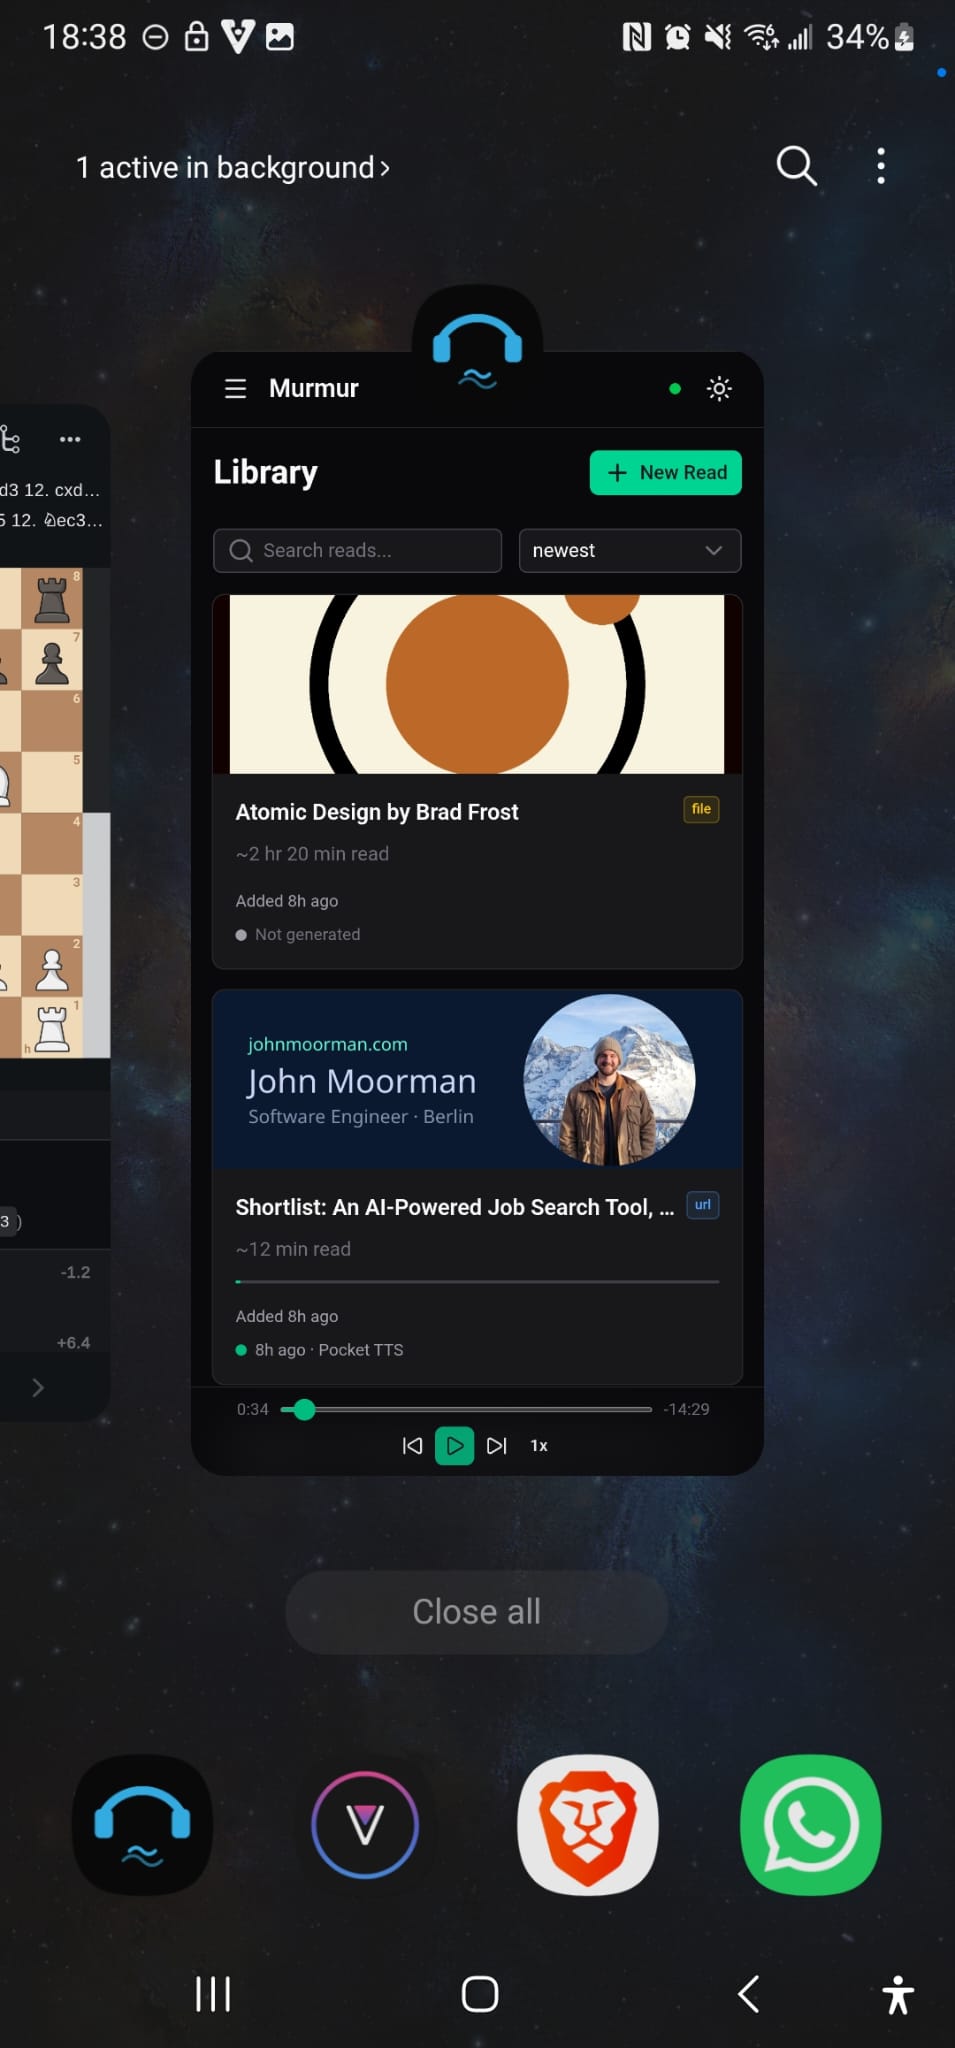
Task: Tap the black rook on chess board
Action: 52,600
